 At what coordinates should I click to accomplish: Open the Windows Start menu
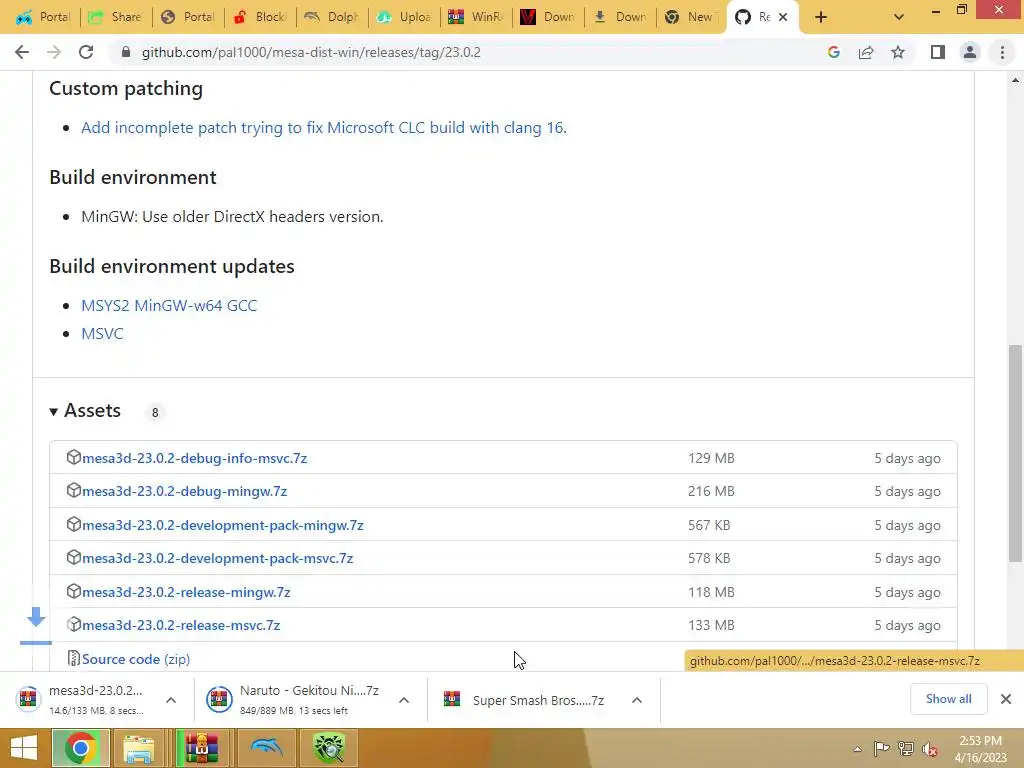pyautogui.click(x=24, y=748)
